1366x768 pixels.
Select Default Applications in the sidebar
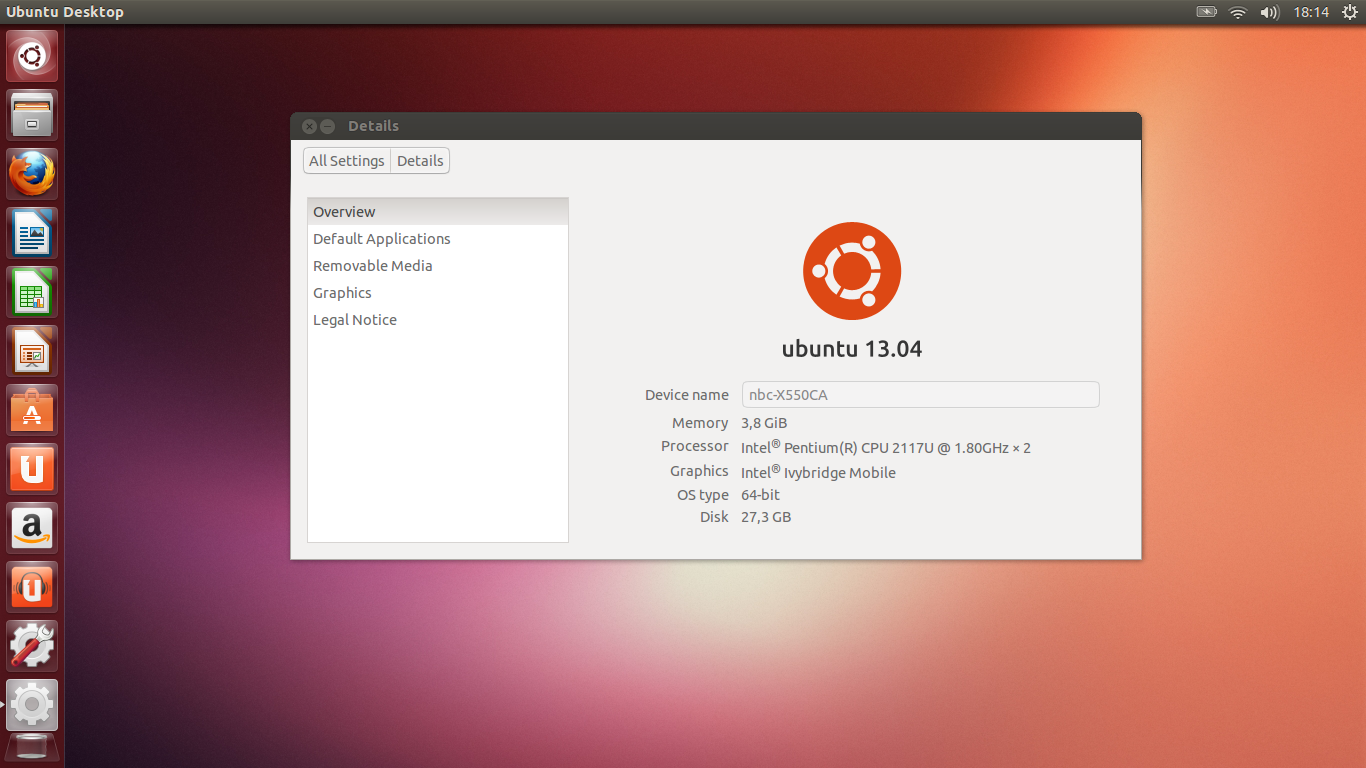[438, 239]
